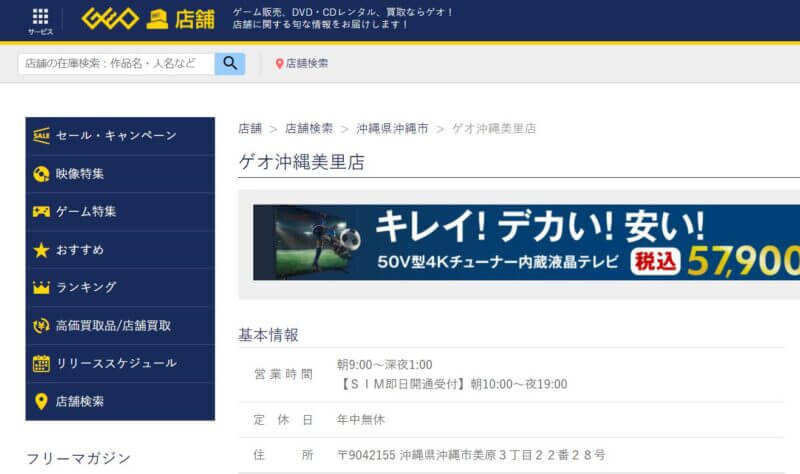Click the 年中無休 holiday value
Image resolution: width=800 pixels, height=474 pixels.
(361, 419)
